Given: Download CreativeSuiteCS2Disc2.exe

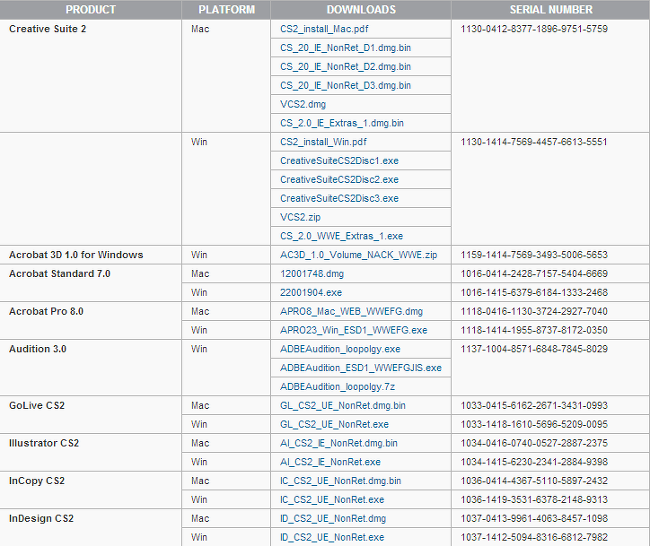Looking at the screenshot, I should (339, 180).
